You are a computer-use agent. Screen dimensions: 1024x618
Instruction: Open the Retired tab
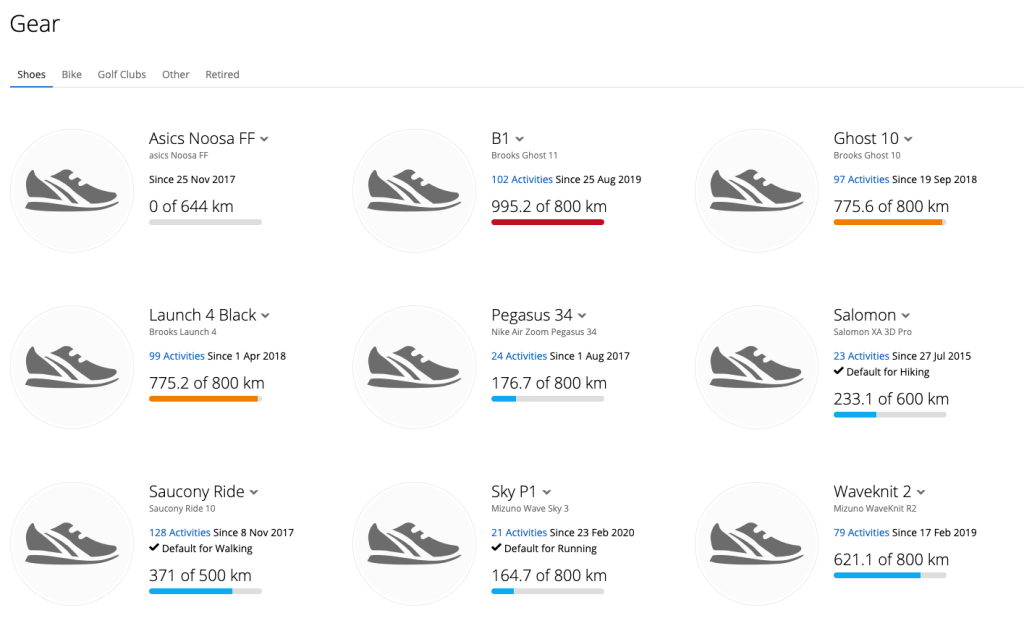[222, 74]
